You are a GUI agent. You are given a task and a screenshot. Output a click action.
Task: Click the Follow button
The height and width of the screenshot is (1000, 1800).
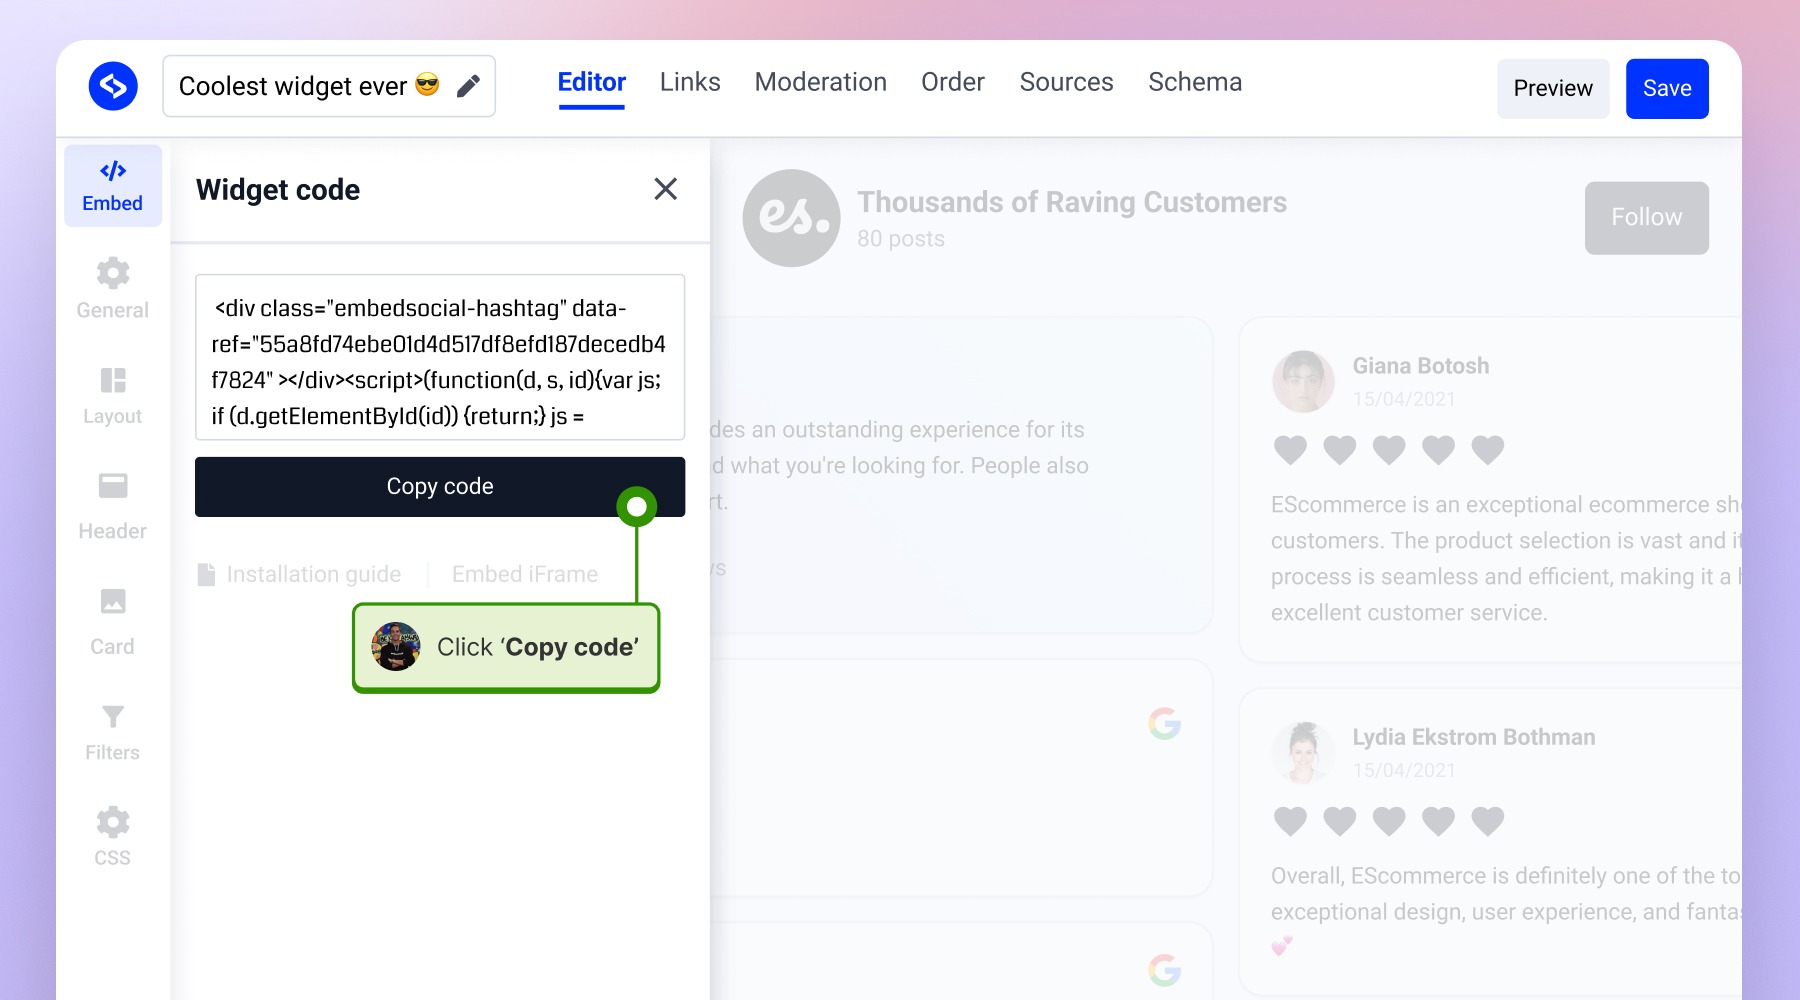(1647, 218)
